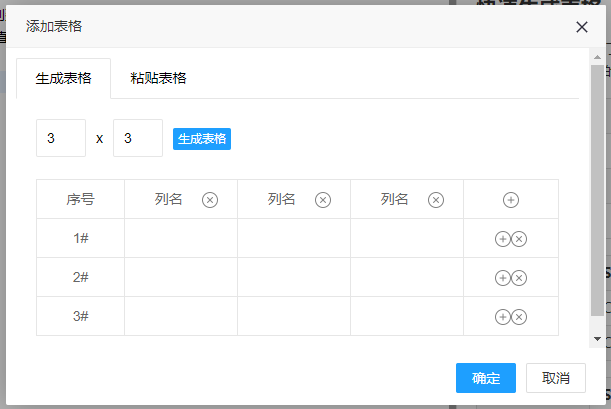The height and width of the screenshot is (409, 611).
Task: Remove the second 列名 column
Action: click(x=323, y=200)
